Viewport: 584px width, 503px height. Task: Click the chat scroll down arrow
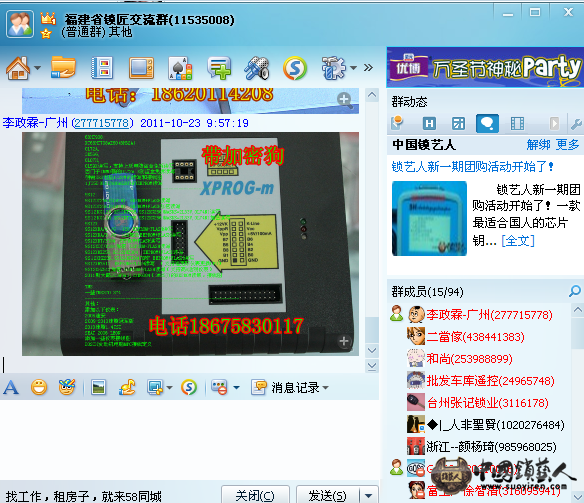(372, 350)
